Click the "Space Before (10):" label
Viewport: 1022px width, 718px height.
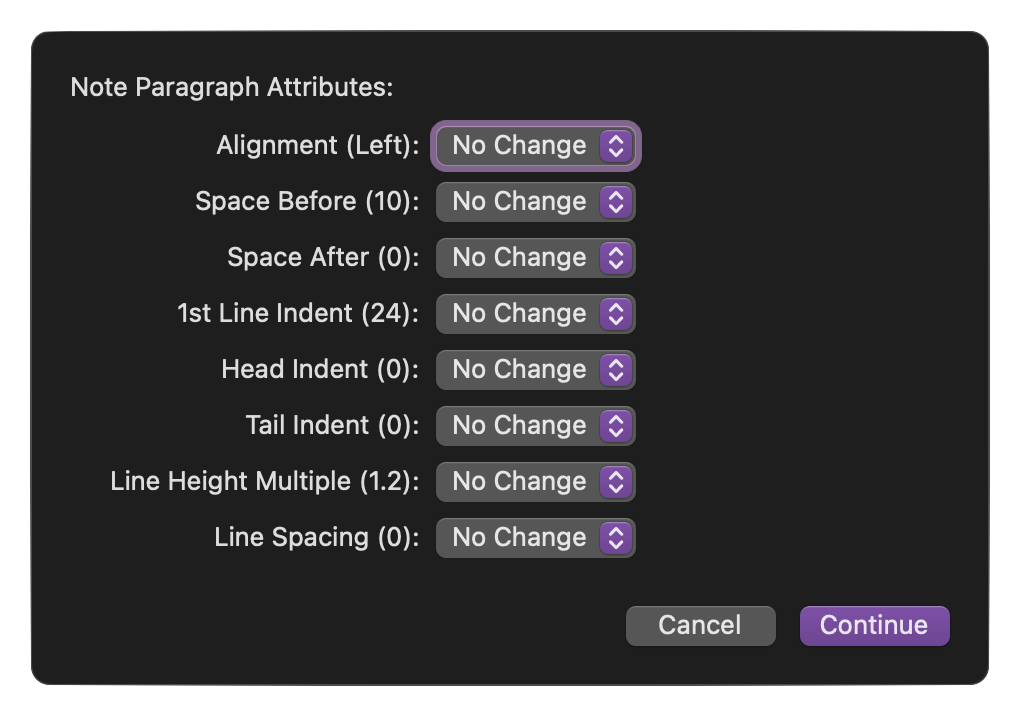[307, 202]
